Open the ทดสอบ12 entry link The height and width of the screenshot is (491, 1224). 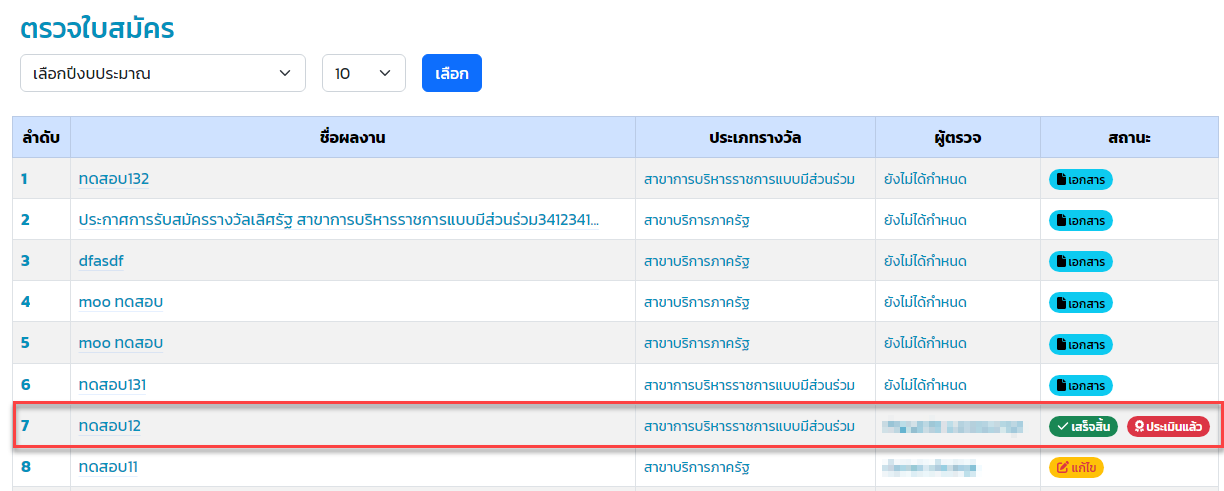[x=110, y=425]
